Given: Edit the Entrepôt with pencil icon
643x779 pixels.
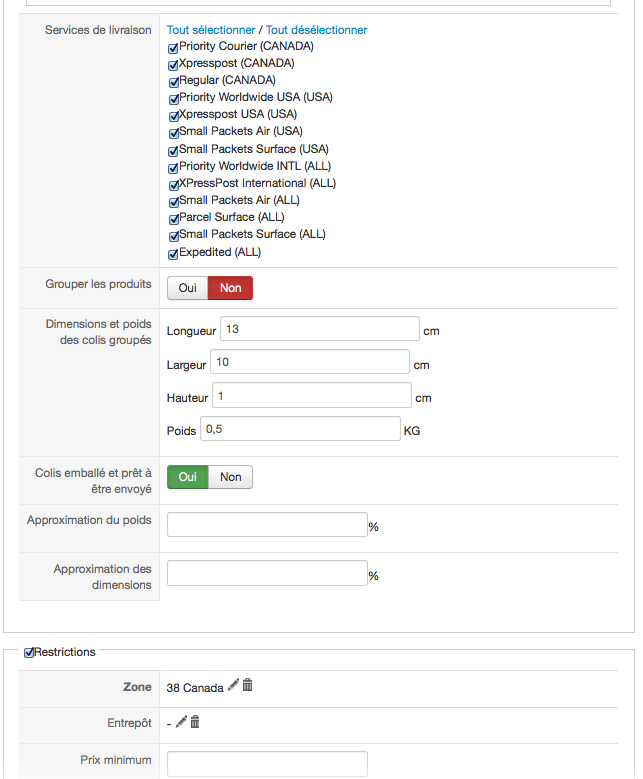Looking at the screenshot, I should (x=181, y=721).
